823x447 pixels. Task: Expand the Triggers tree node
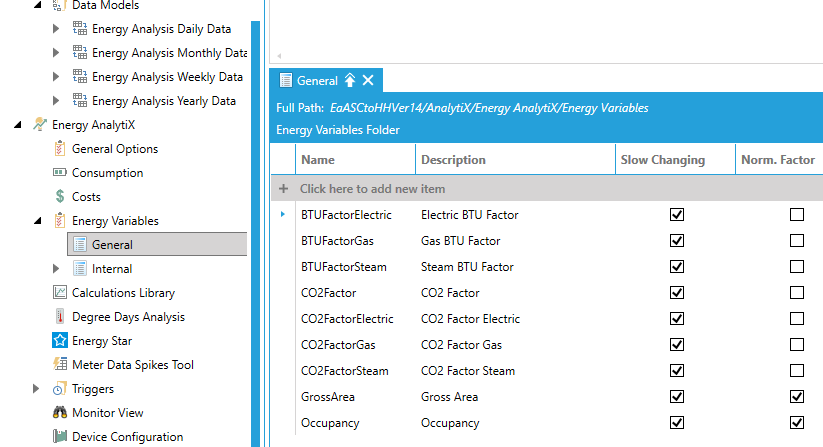tap(37, 389)
